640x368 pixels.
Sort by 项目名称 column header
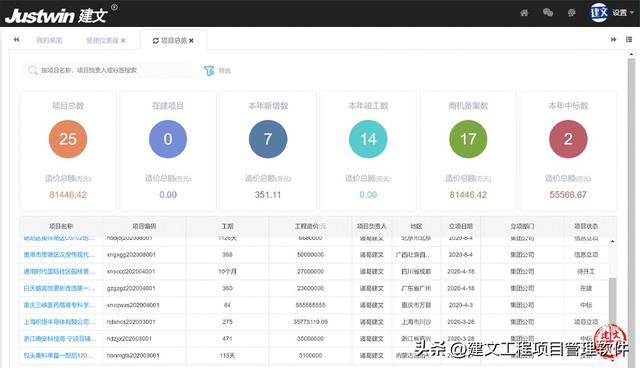[61, 226]
